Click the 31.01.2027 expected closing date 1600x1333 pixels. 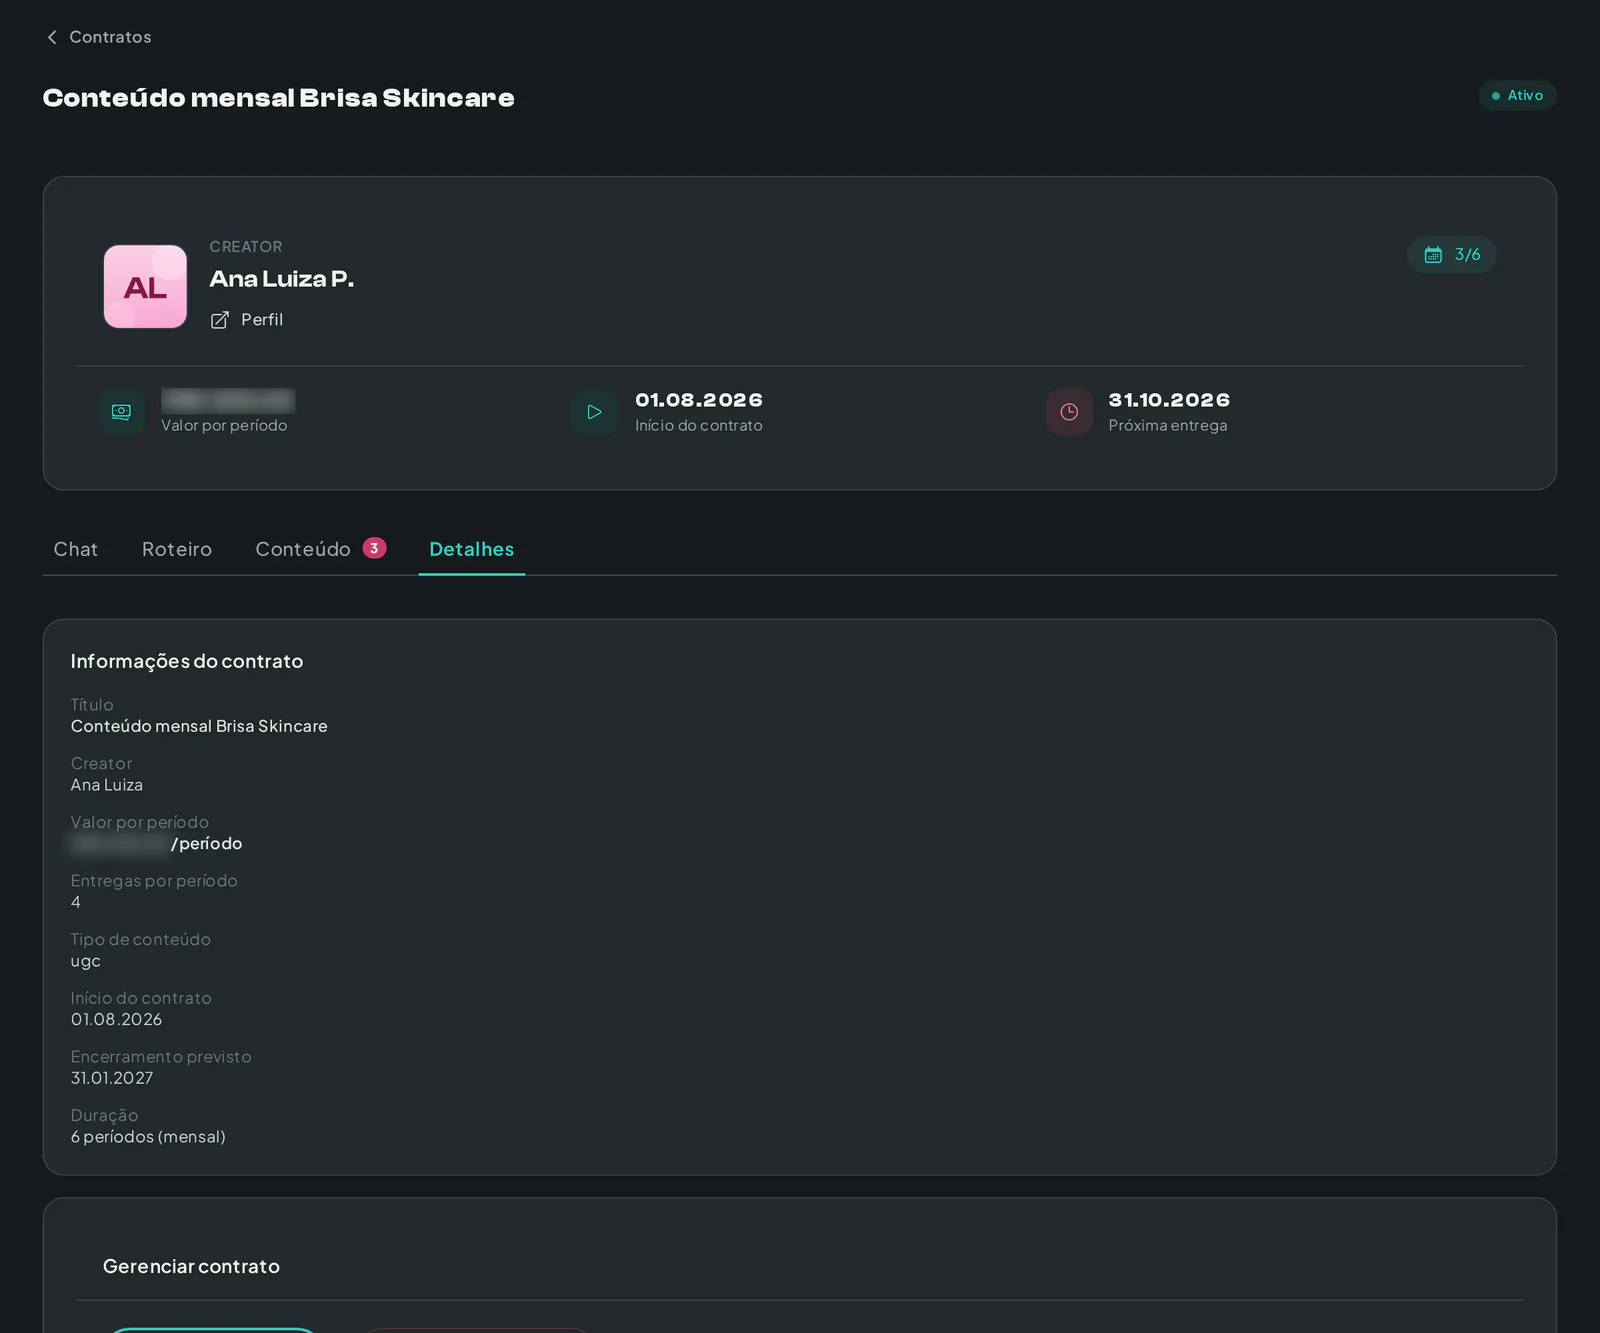pyautogui.click(x=112, y=1078)
